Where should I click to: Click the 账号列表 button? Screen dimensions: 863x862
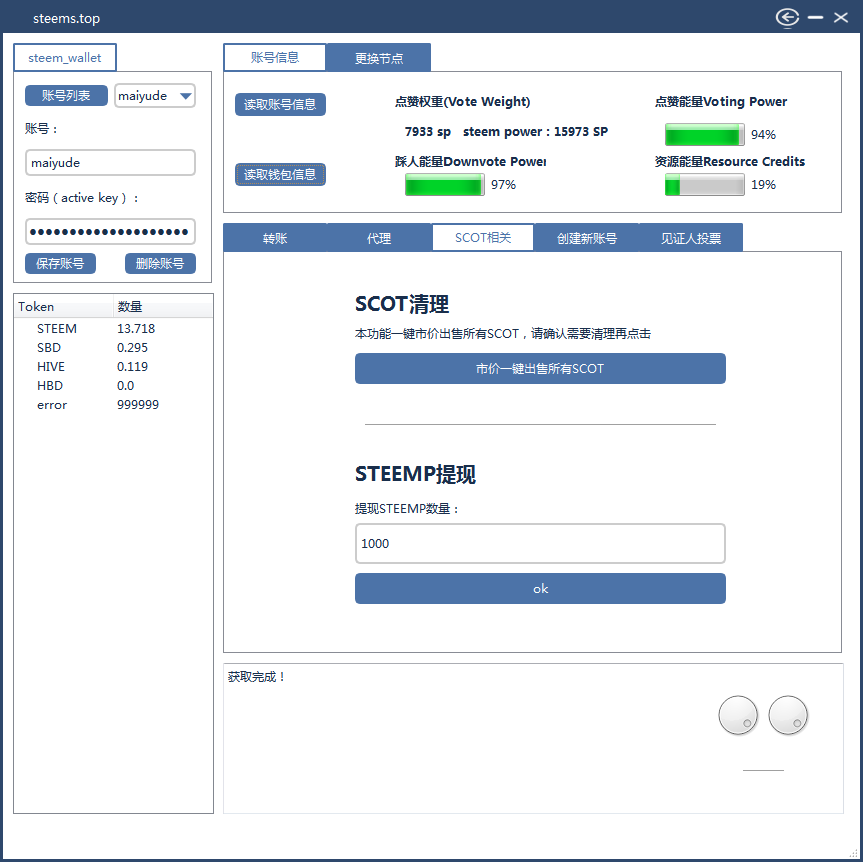(66, 95)
